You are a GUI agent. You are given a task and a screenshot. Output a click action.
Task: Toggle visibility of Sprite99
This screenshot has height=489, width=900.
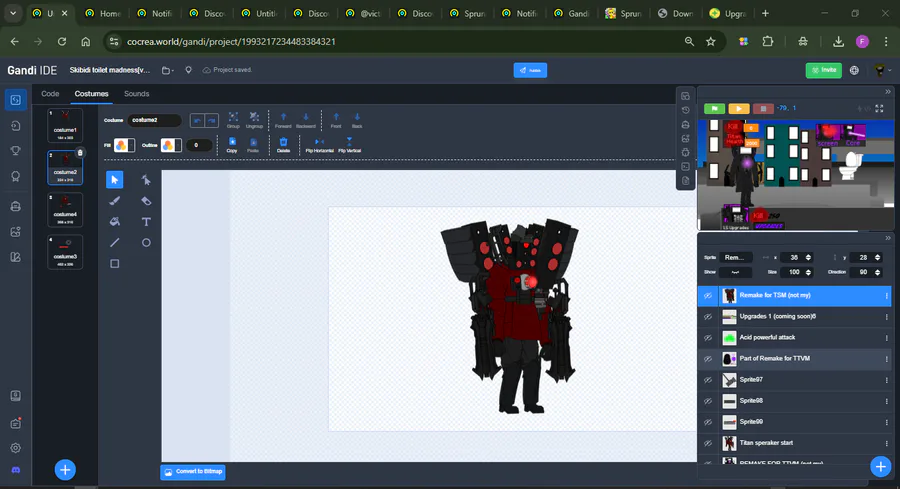click(x=708, y=422)
